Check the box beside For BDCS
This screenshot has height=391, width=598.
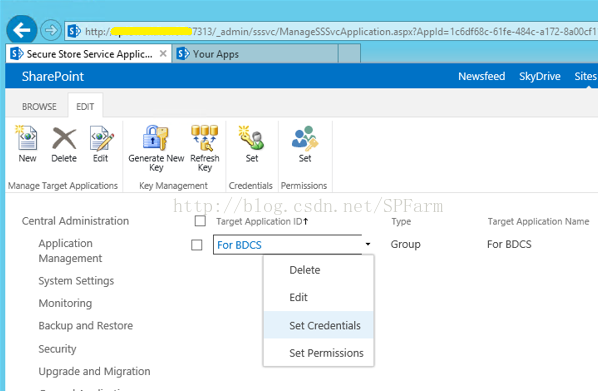[x=197, y=245]
